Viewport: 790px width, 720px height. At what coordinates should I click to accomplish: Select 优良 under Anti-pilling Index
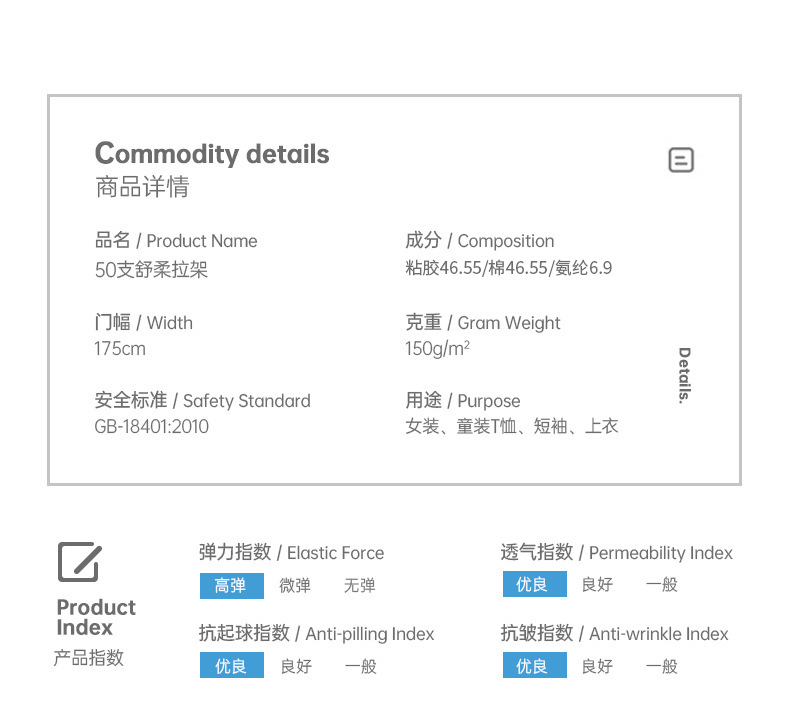coord(231,666)
